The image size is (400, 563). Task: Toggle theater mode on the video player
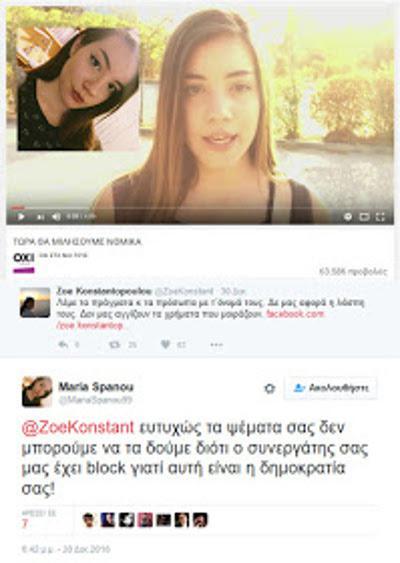click(x=364, y=217)
